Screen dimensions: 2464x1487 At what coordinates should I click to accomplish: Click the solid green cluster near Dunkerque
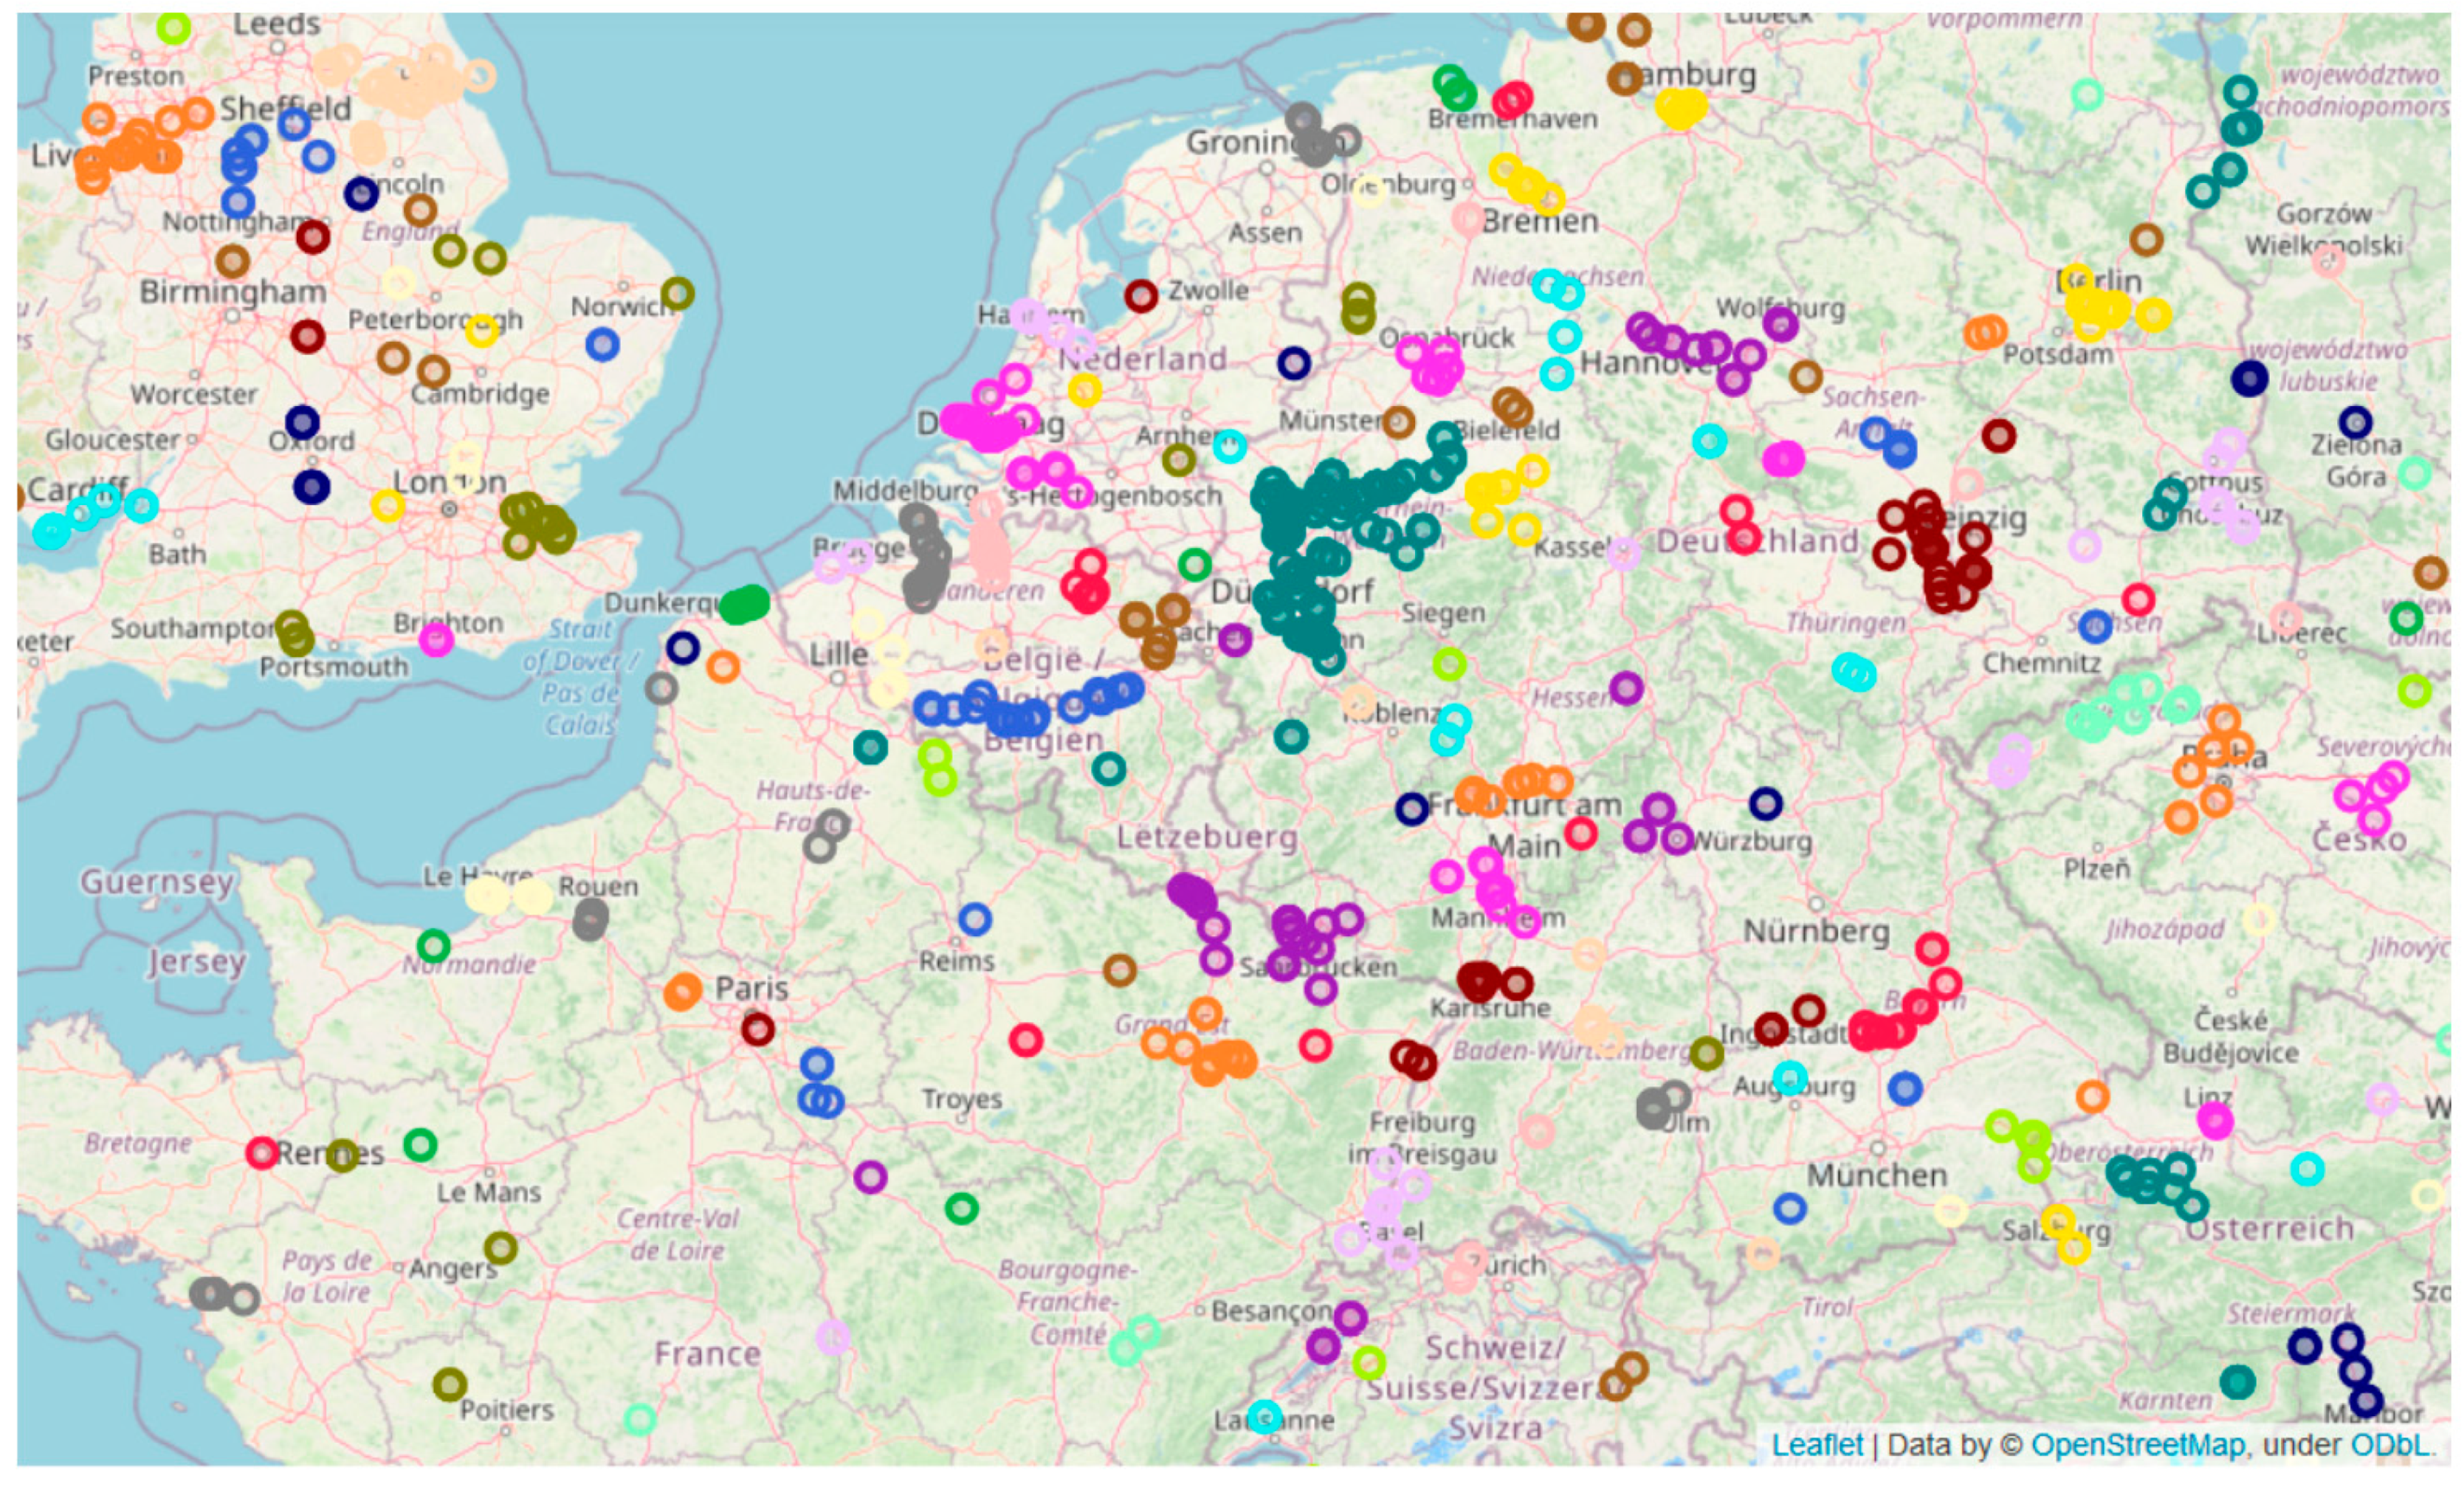(745, 604)
